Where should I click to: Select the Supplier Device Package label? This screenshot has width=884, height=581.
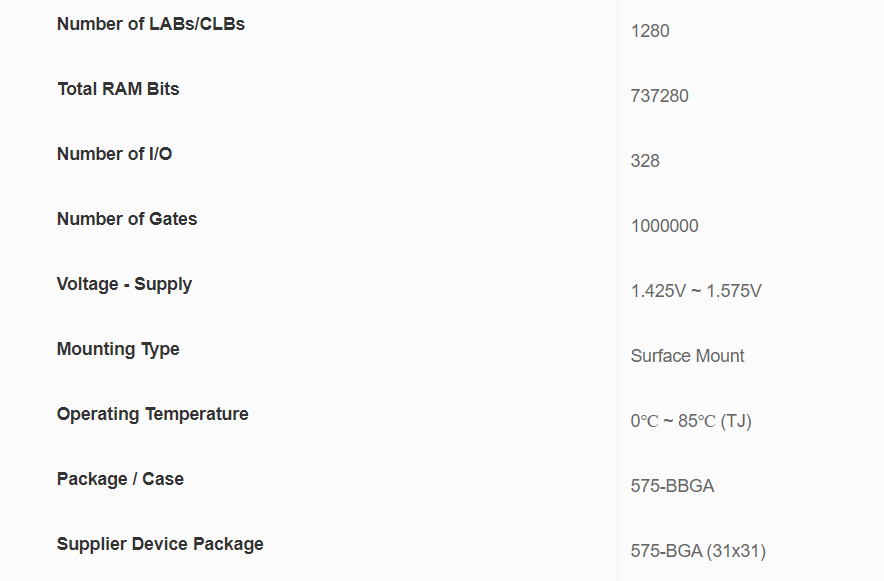click(x=160, y=544)
